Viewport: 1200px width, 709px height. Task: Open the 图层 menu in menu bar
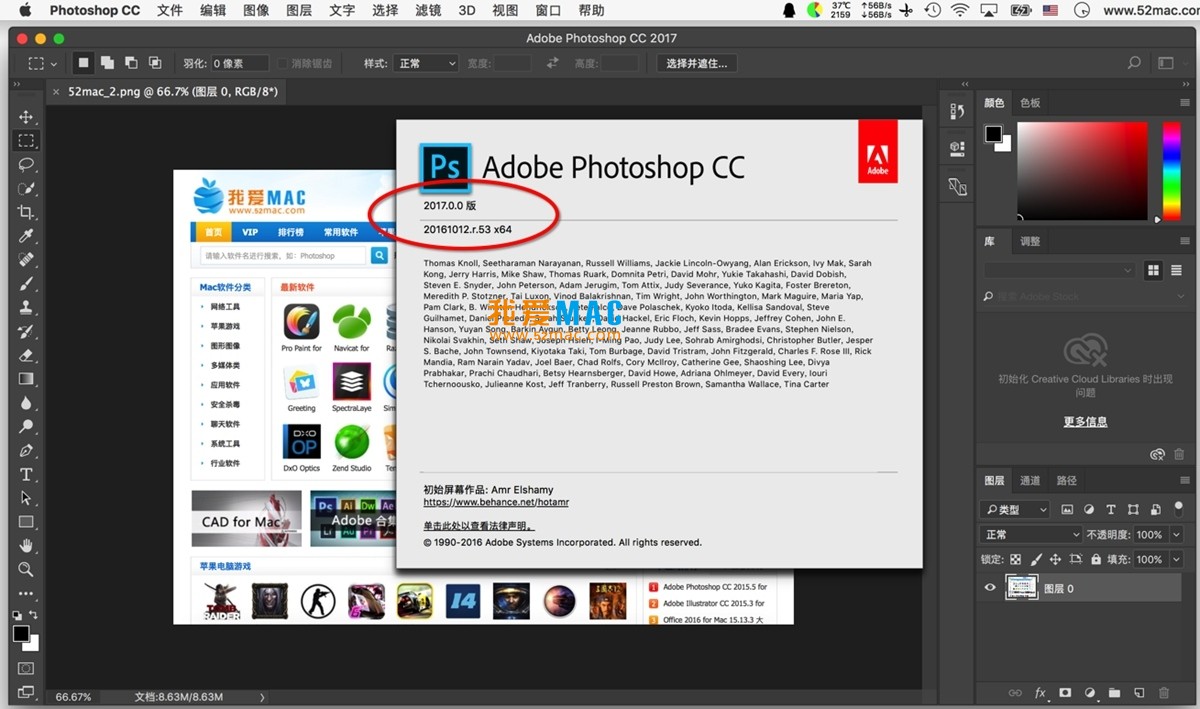(x=299, y=11)
